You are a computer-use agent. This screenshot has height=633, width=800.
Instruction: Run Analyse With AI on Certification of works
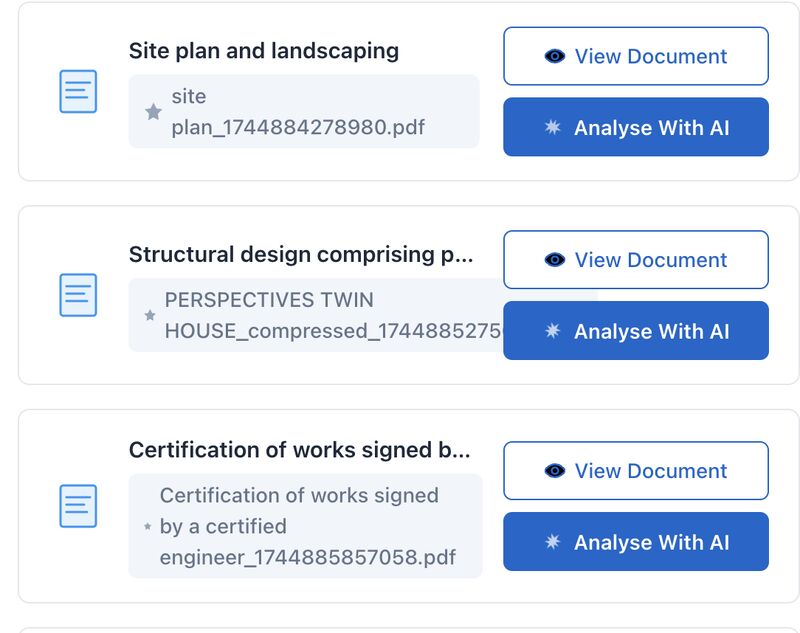click(636, 542)
